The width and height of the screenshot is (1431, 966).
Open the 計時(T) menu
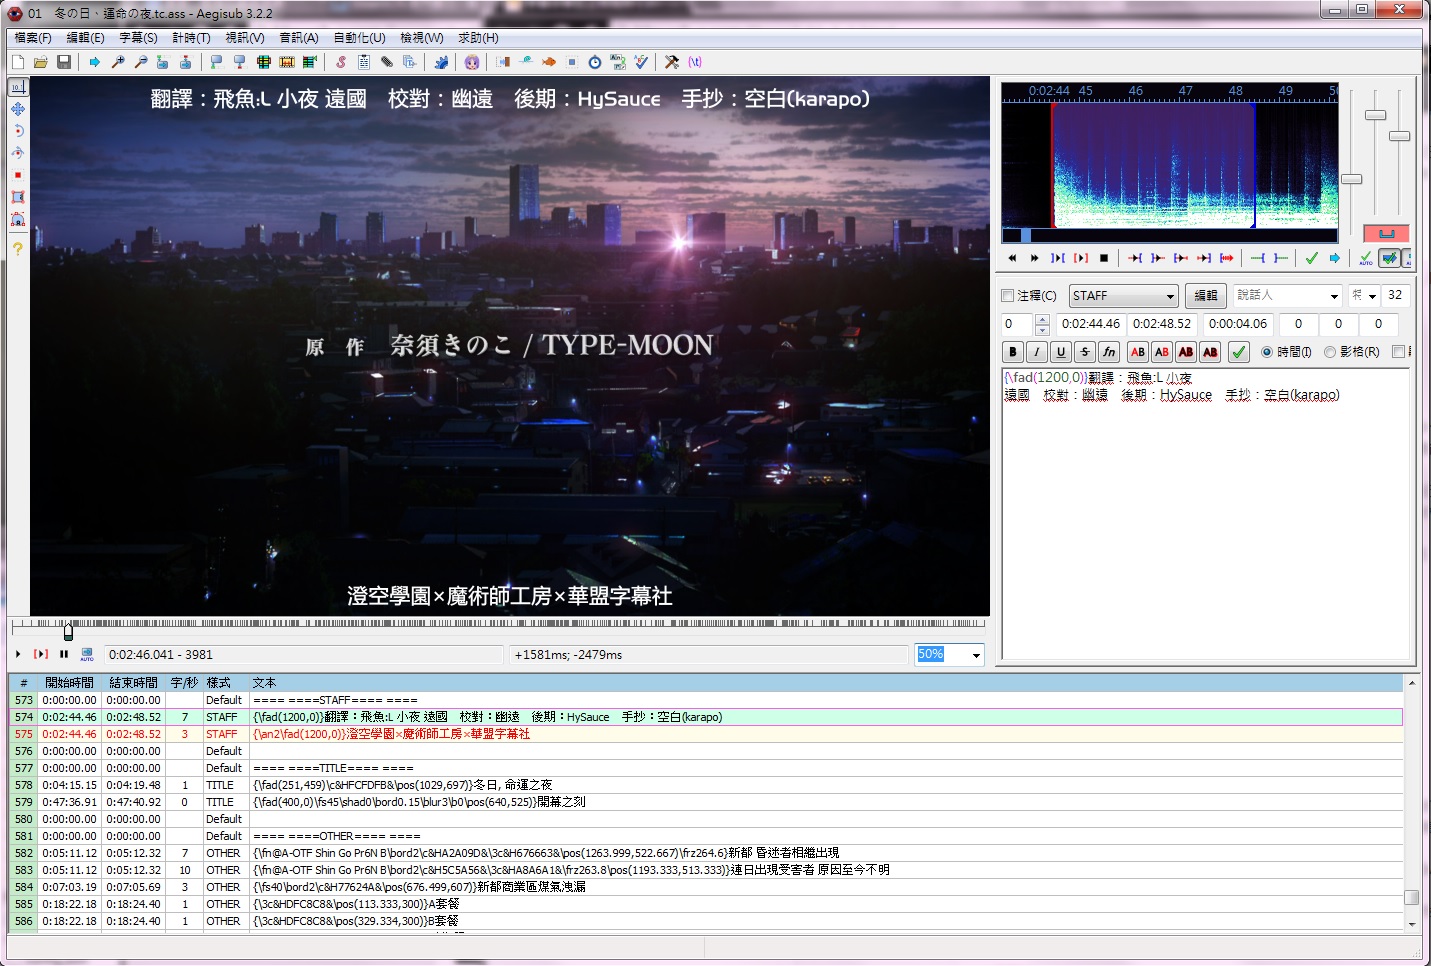point(191,38)
